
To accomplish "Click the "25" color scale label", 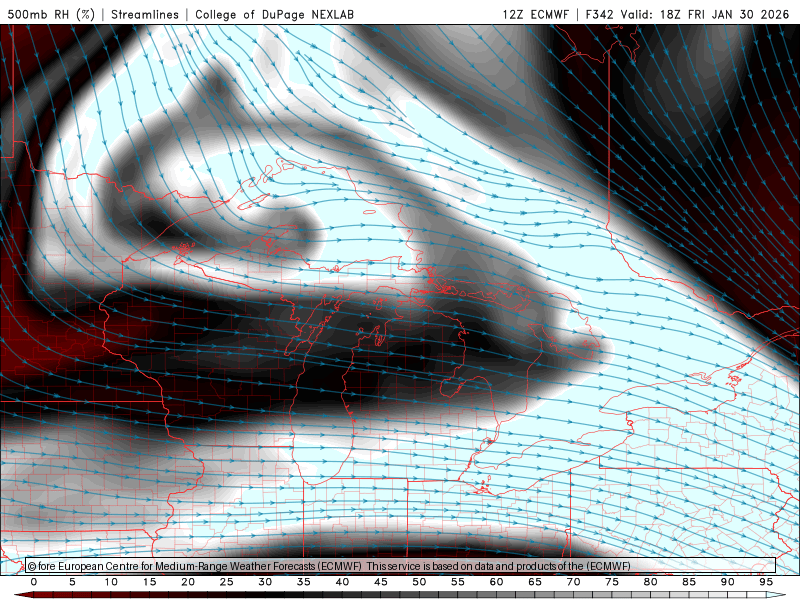I will (x=227, y=582).
